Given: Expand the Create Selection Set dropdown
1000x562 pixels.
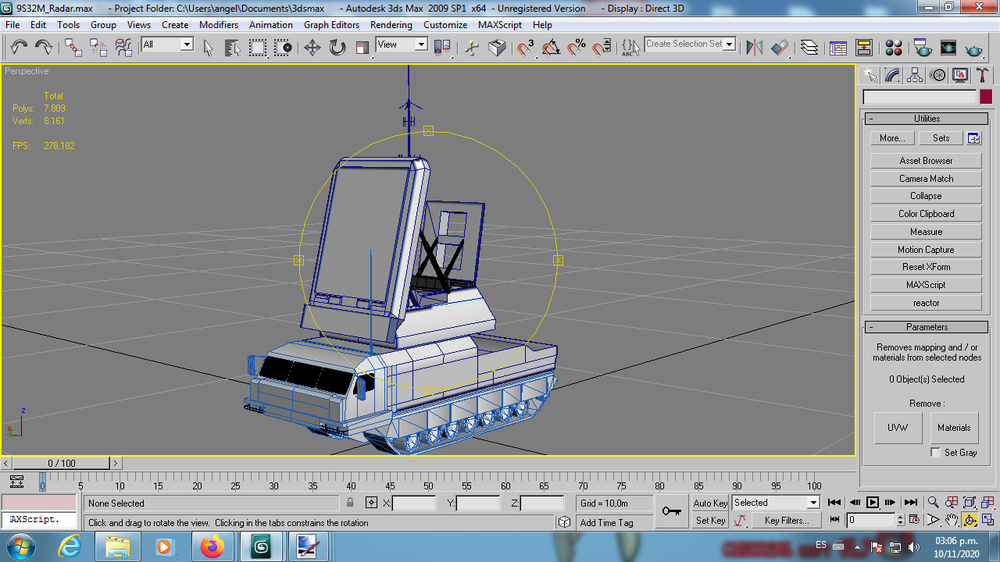Looking at the screenshot, I should 729,44.
